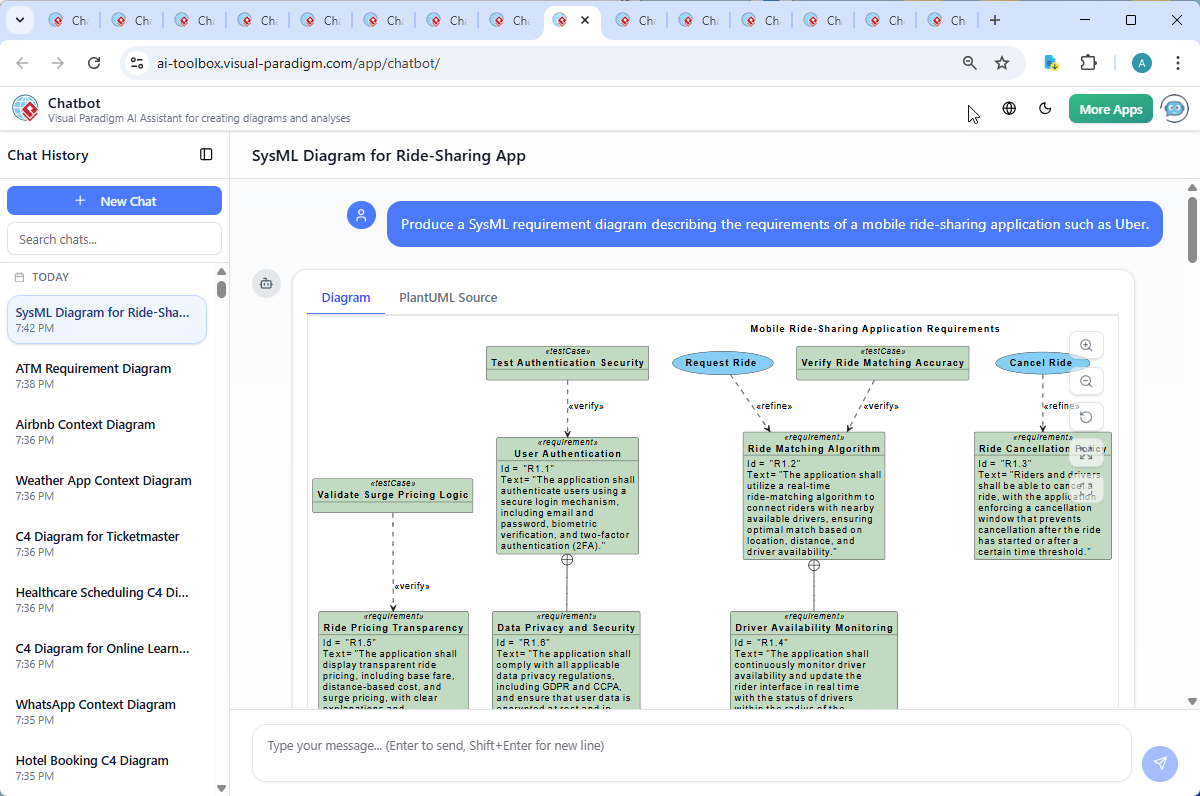Expand the diagram to fullscreen using the arrows icon
This screenshot has height=796, width=1200.
(x=1085, y=452)
